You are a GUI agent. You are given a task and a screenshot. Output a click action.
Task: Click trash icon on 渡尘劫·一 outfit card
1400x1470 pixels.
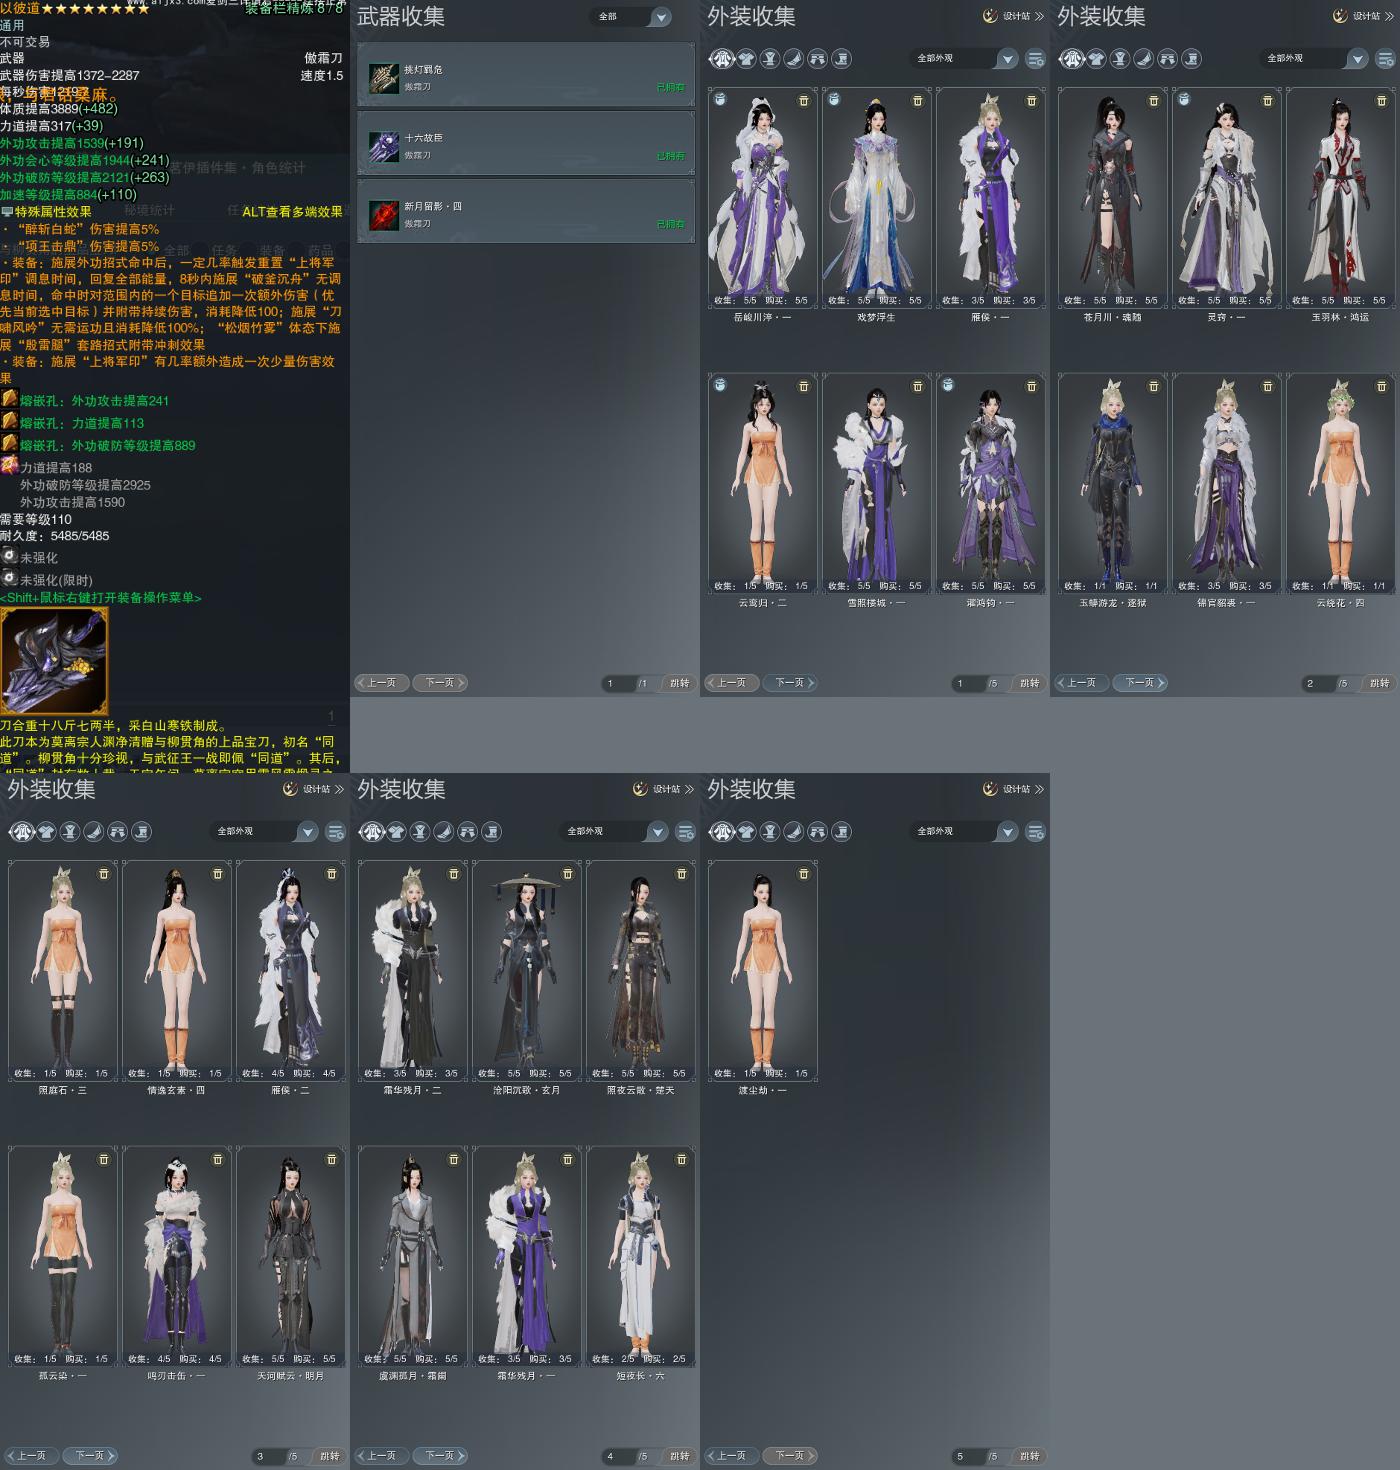click(x=804, y=874)
